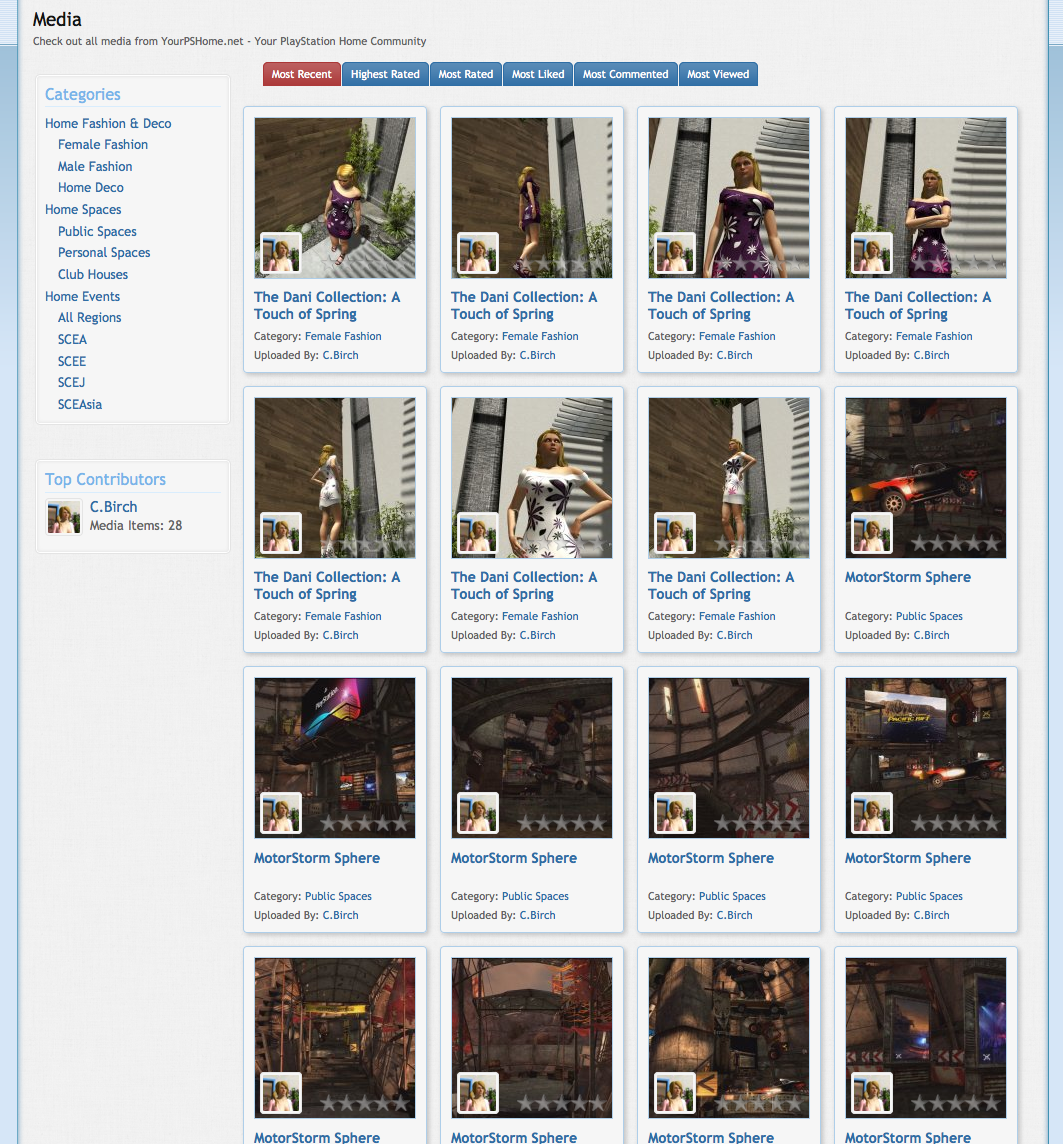This screenshot has width=1063, height=1144.
Task: Click uploader avatar on Pacific Rift billboard thumbnail
Action: 872,813
